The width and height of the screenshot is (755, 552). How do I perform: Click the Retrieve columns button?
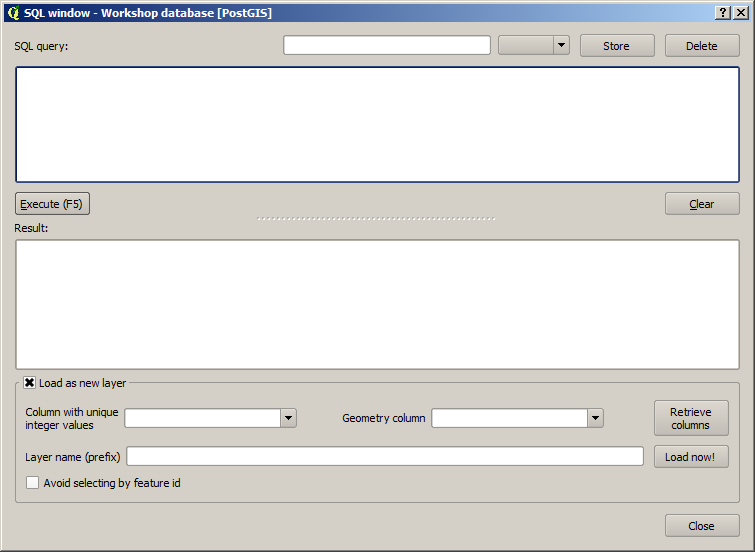tap(691, 418)
